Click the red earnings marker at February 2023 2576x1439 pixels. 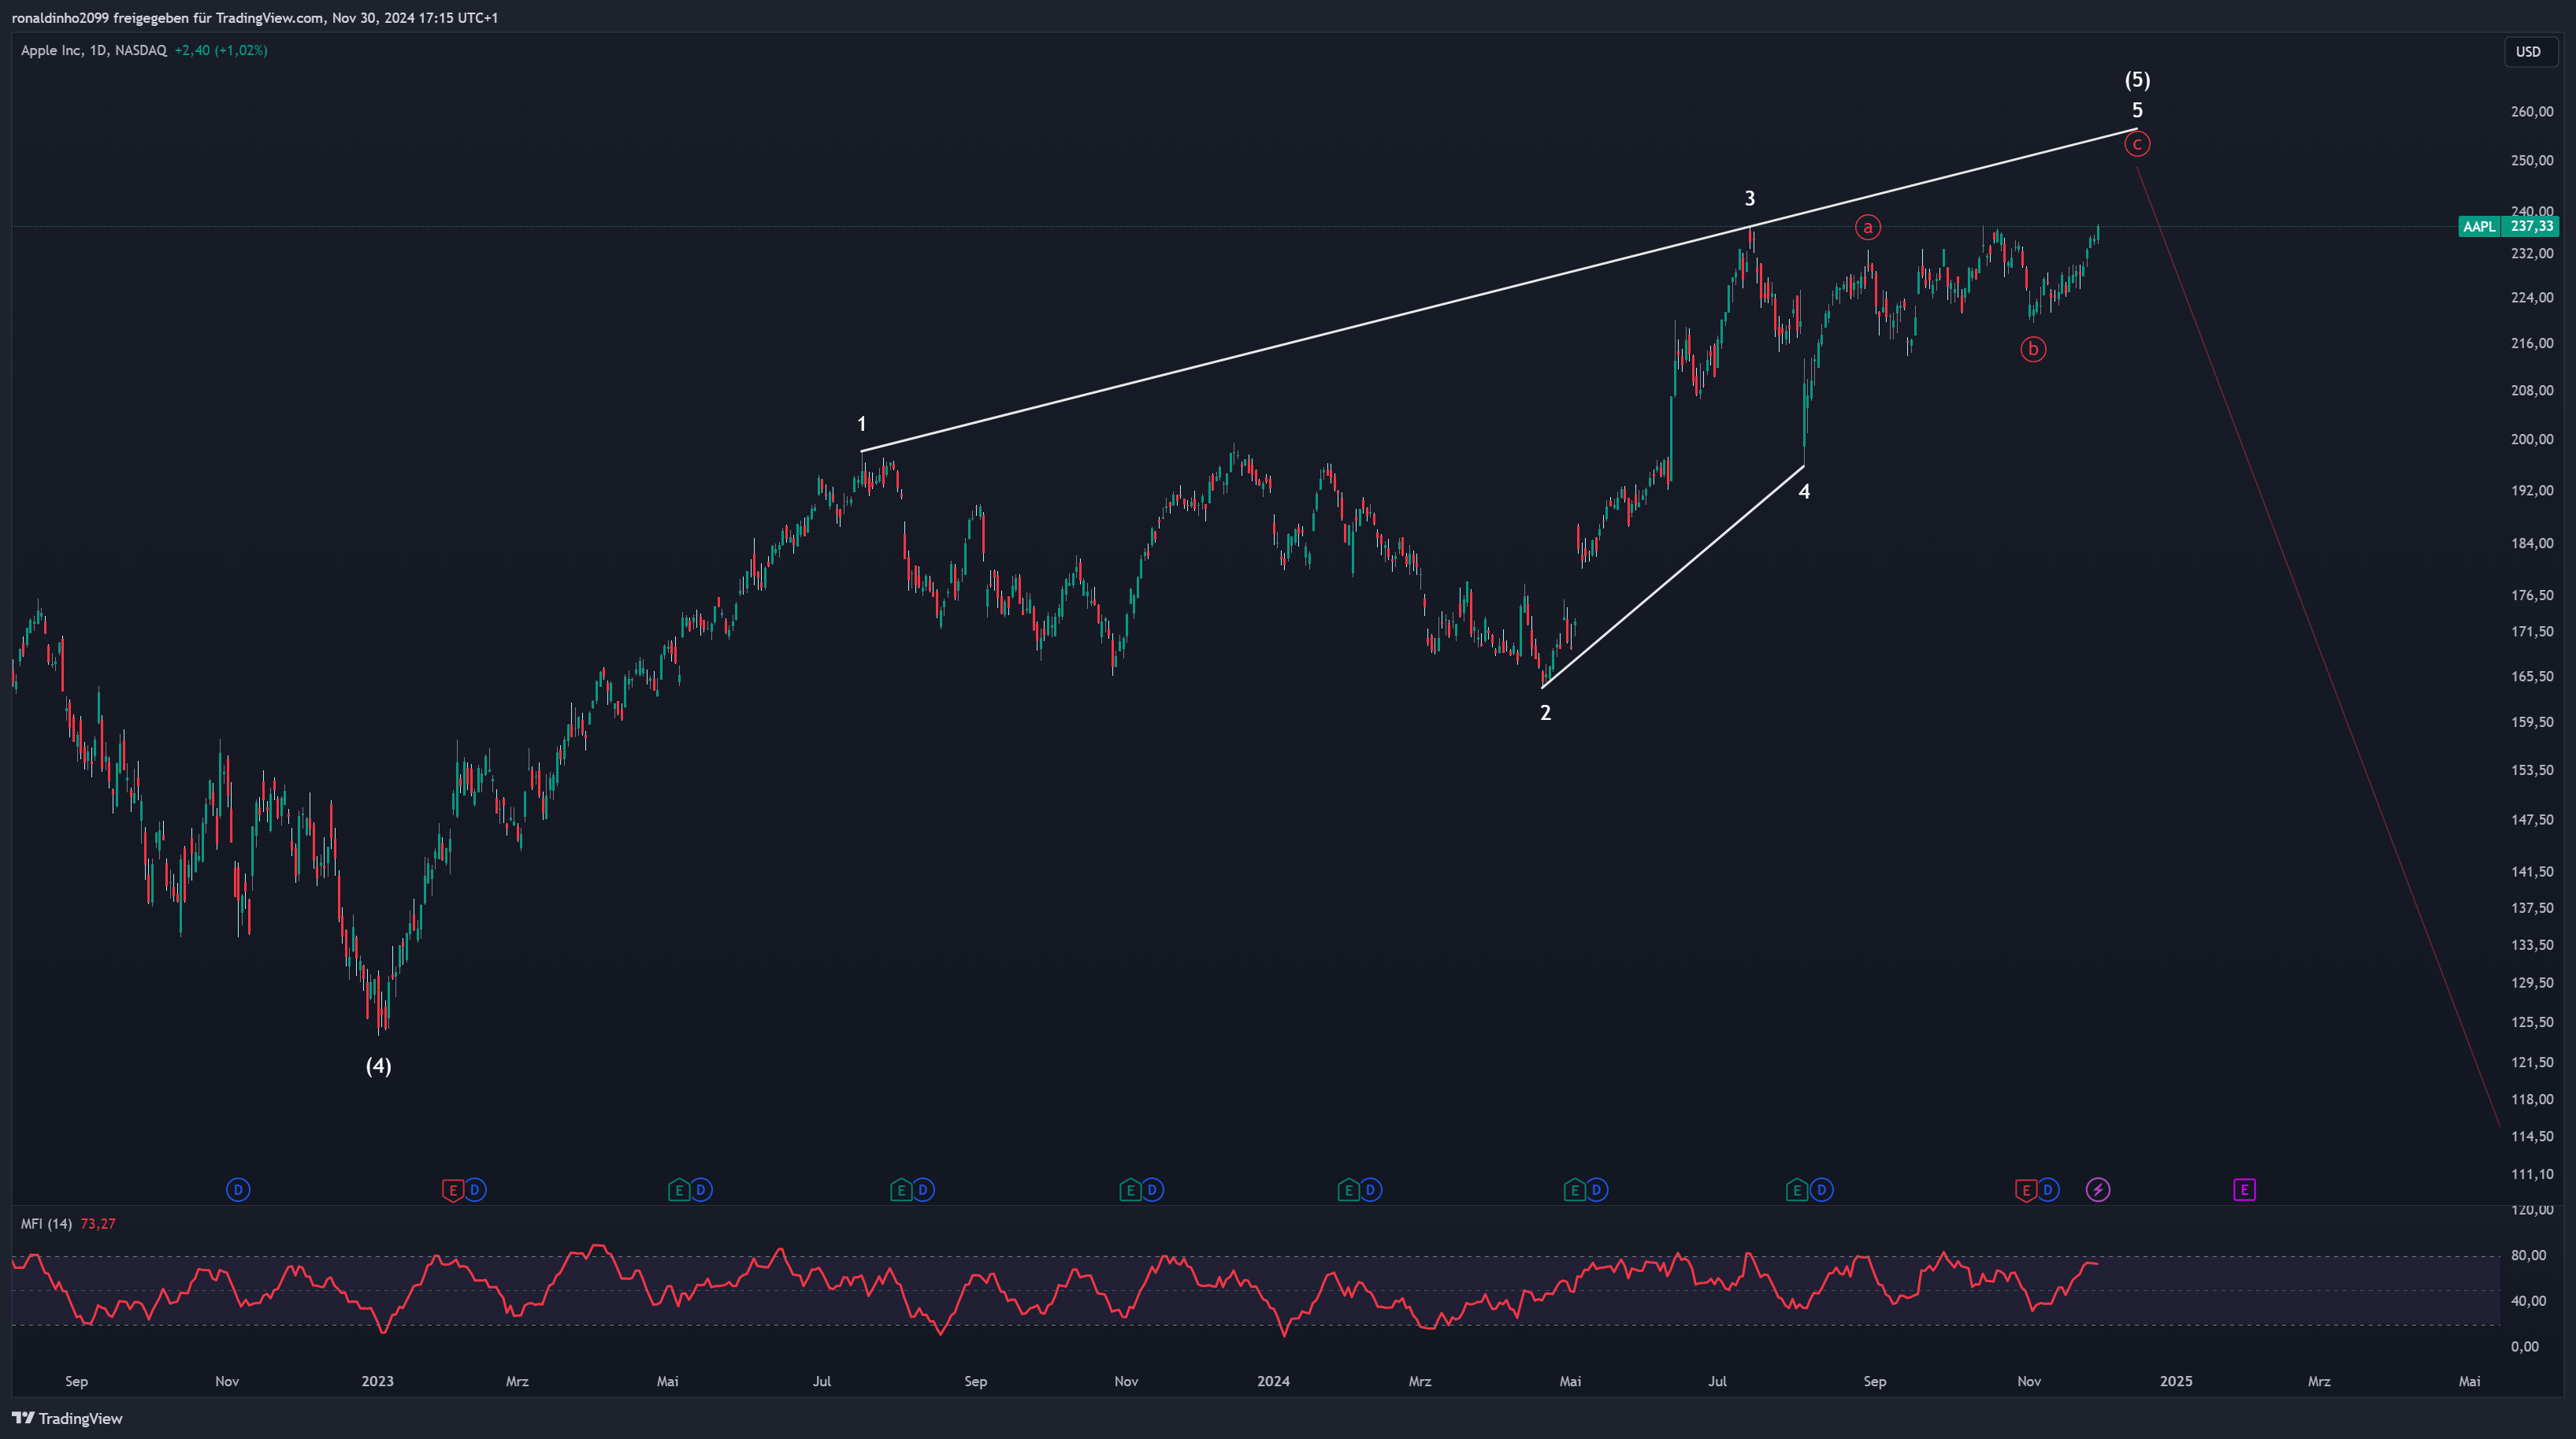453,1190
